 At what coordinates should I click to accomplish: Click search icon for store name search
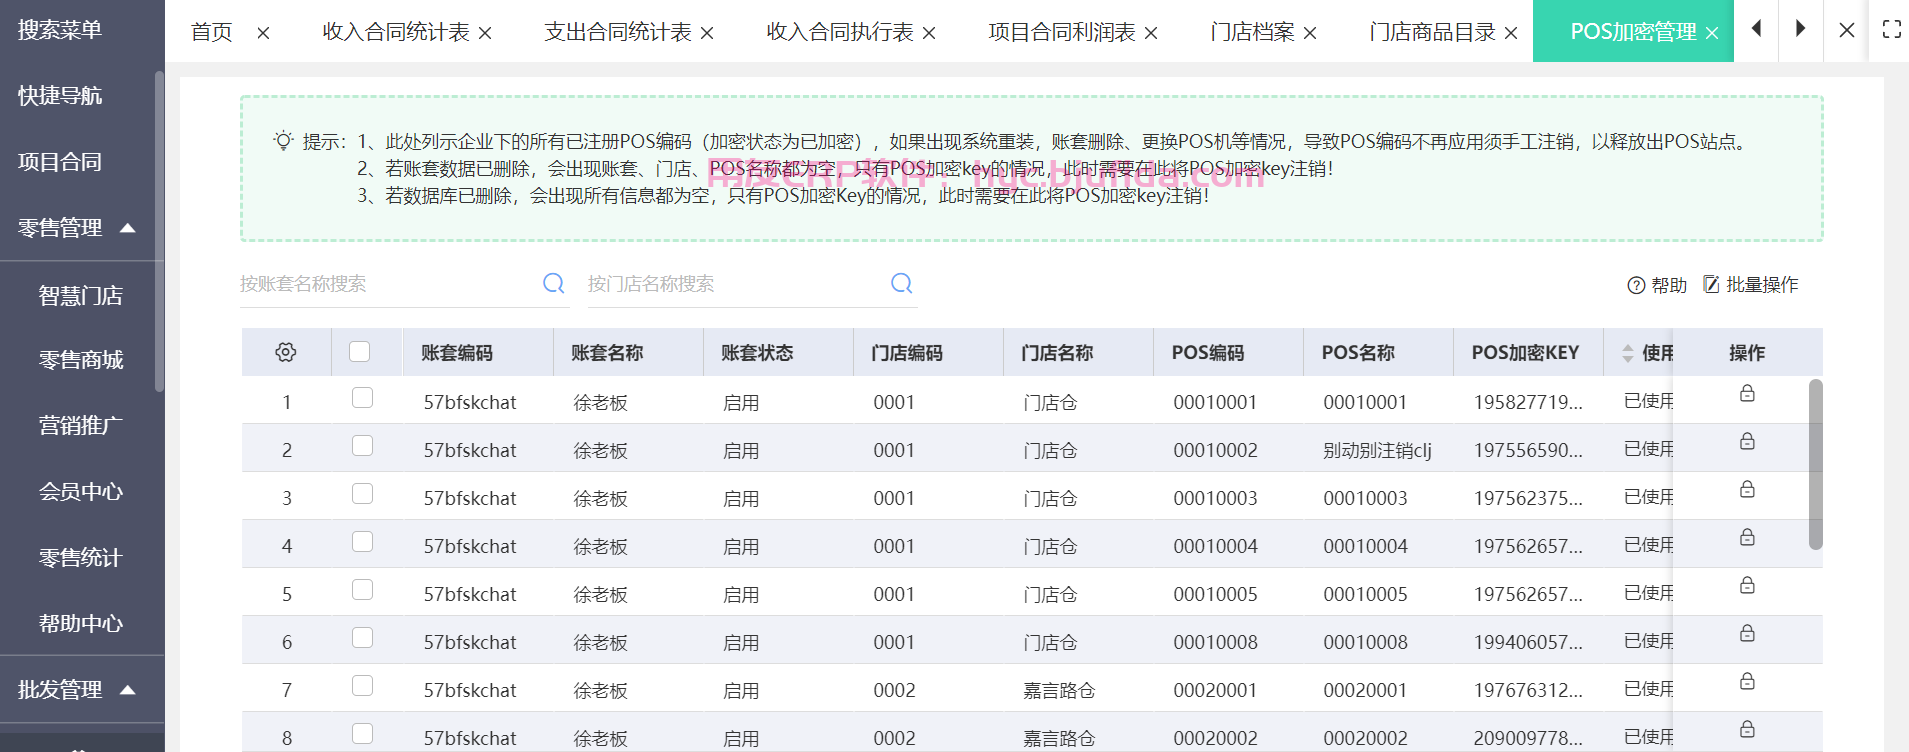click(901, 284)
